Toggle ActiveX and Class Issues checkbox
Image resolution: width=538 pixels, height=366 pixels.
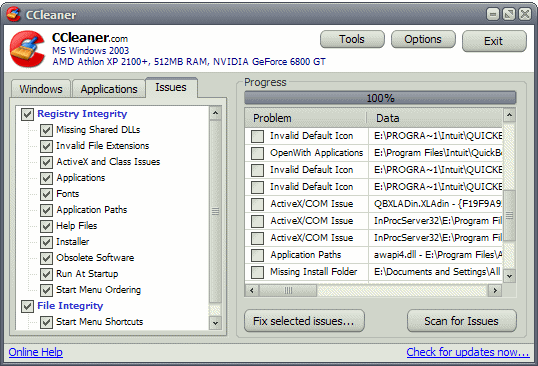(46, 162)
